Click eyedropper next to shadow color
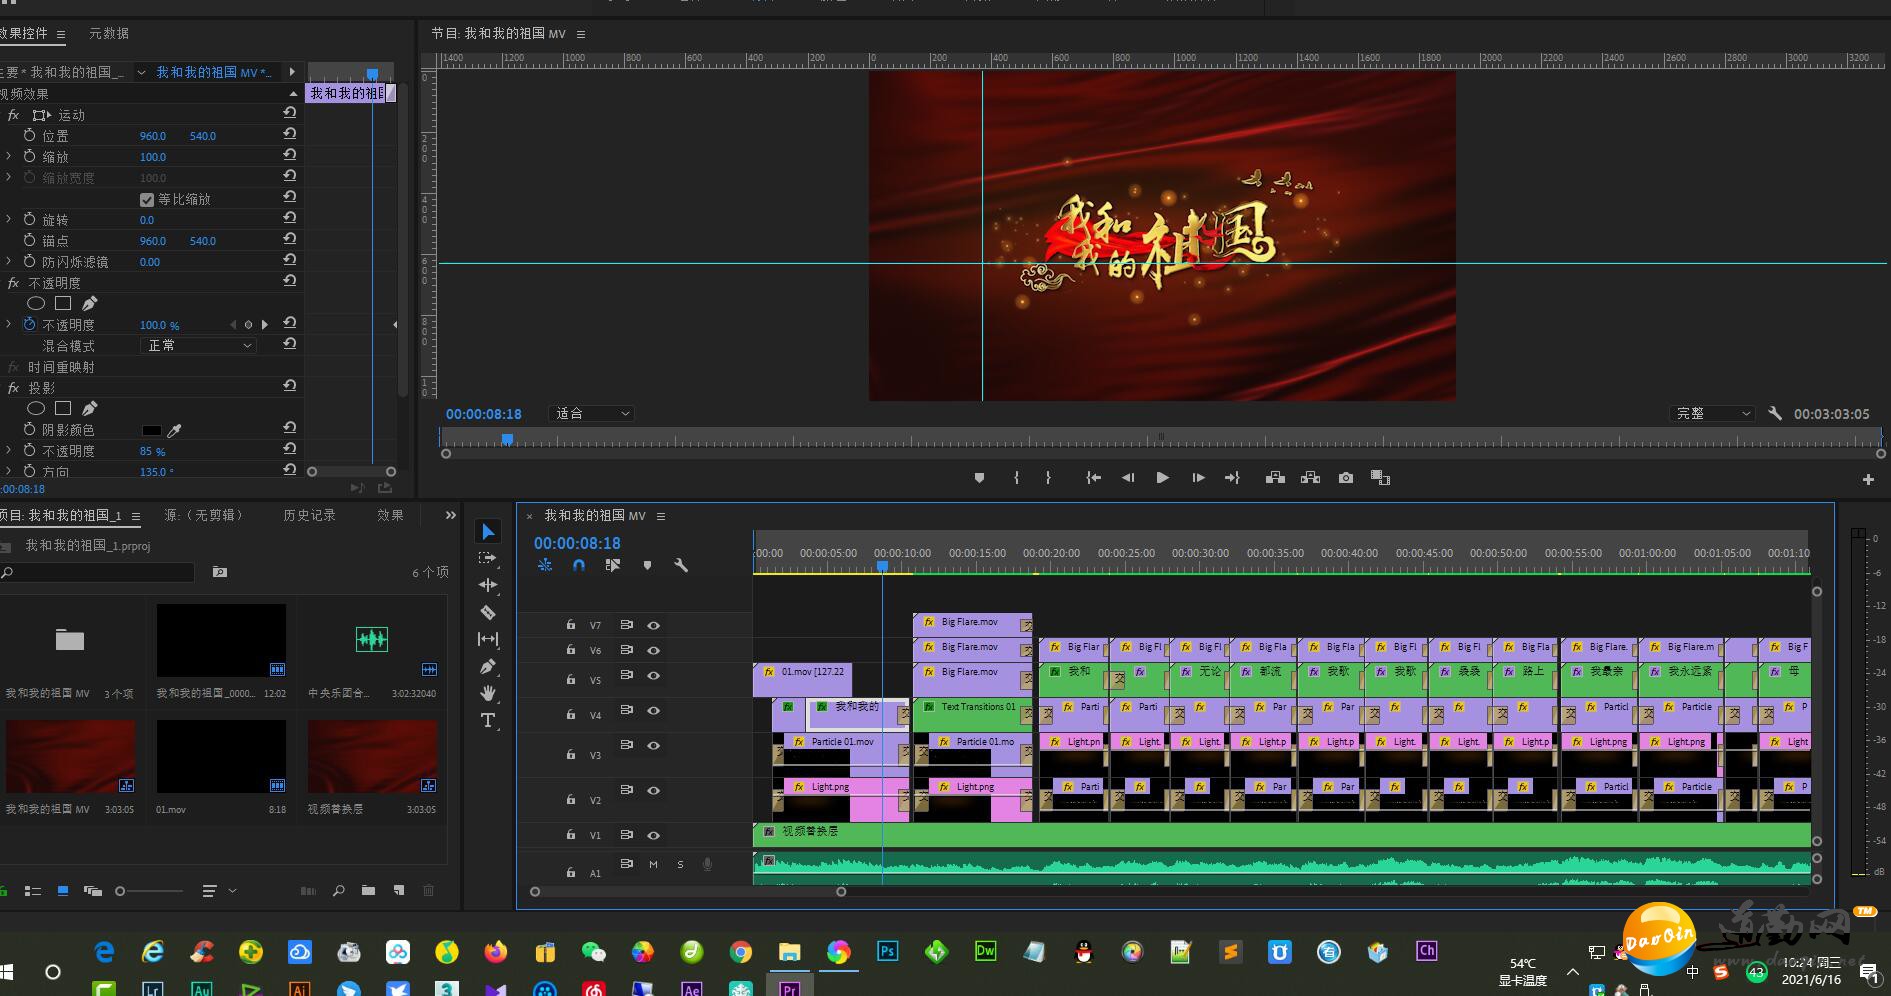This screenshot has width=1891, height=996. pyautogui.click(x=174, y=430)
